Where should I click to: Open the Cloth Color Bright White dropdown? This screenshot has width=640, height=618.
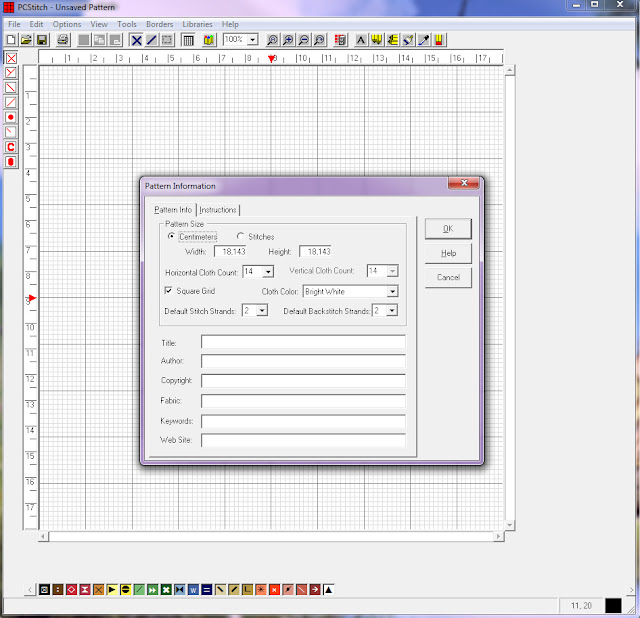click(x=392, y=291)
